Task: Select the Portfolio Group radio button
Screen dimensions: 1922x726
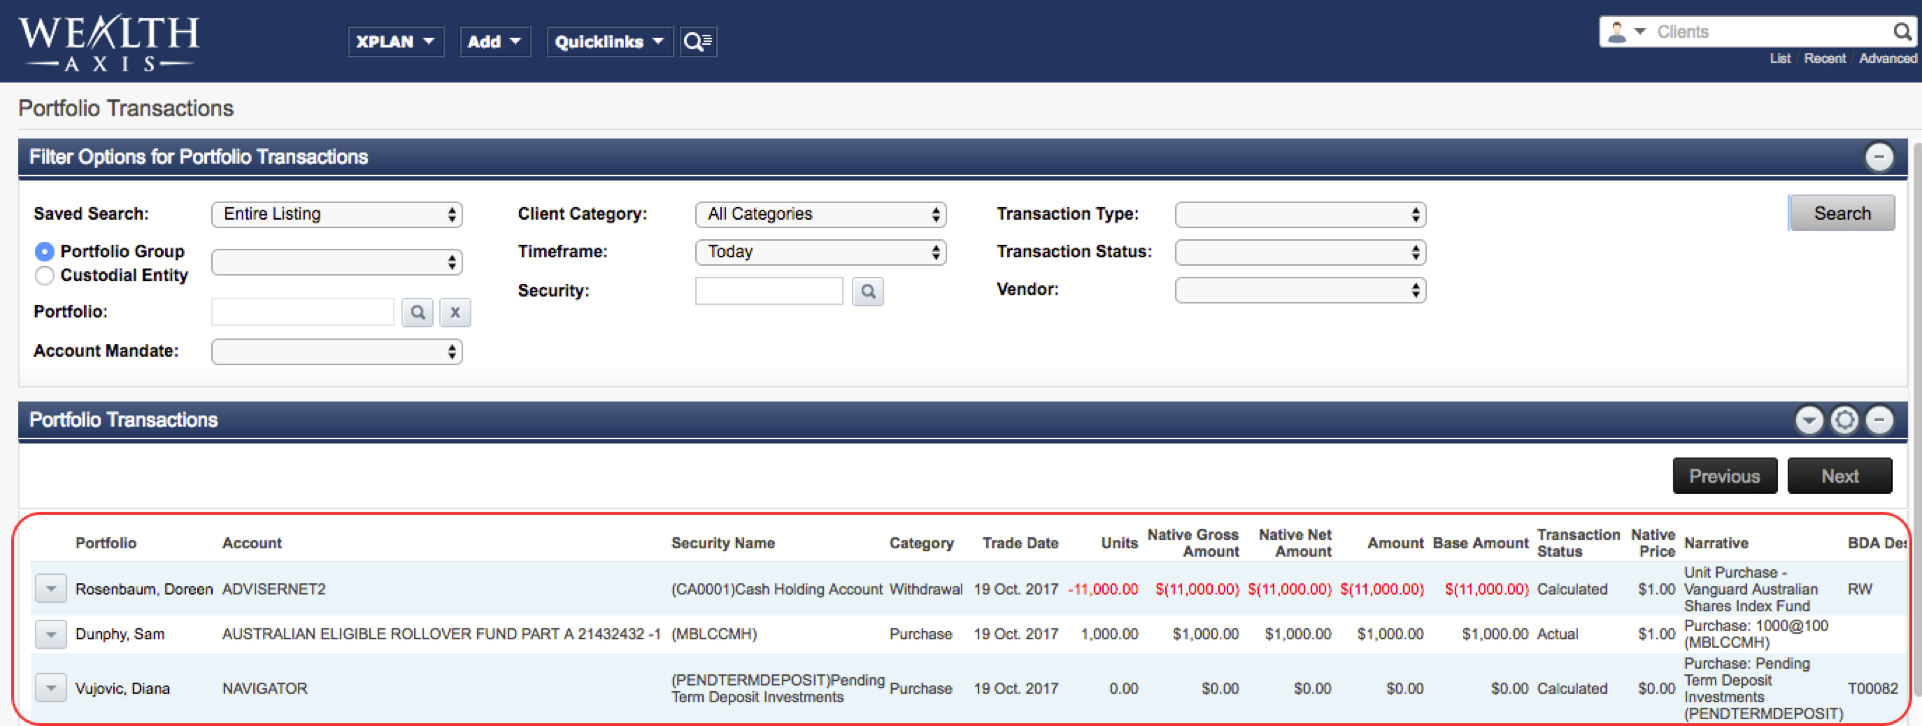Action: [44, 251]
